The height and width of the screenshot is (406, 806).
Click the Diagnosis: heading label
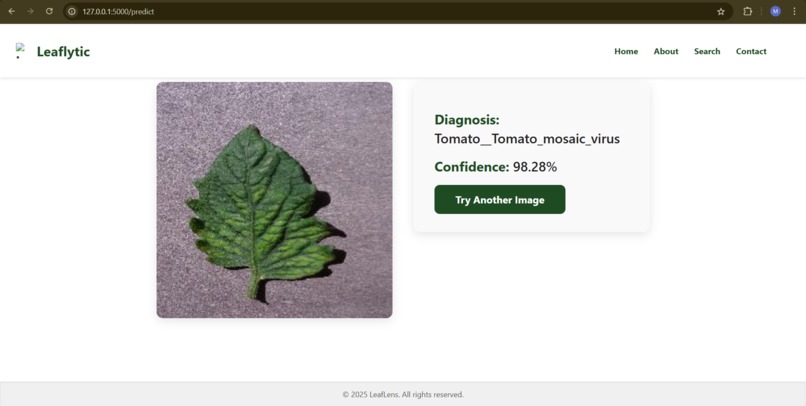467,120
